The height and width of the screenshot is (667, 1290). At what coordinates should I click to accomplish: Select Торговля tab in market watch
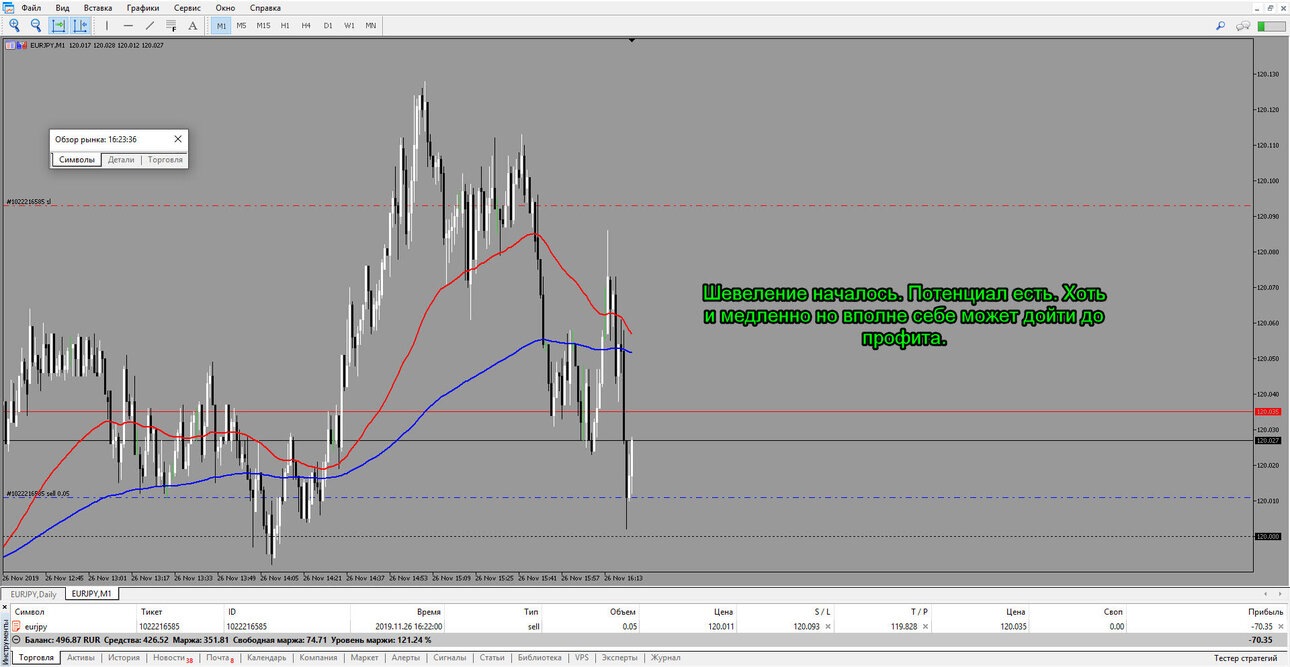165,159
